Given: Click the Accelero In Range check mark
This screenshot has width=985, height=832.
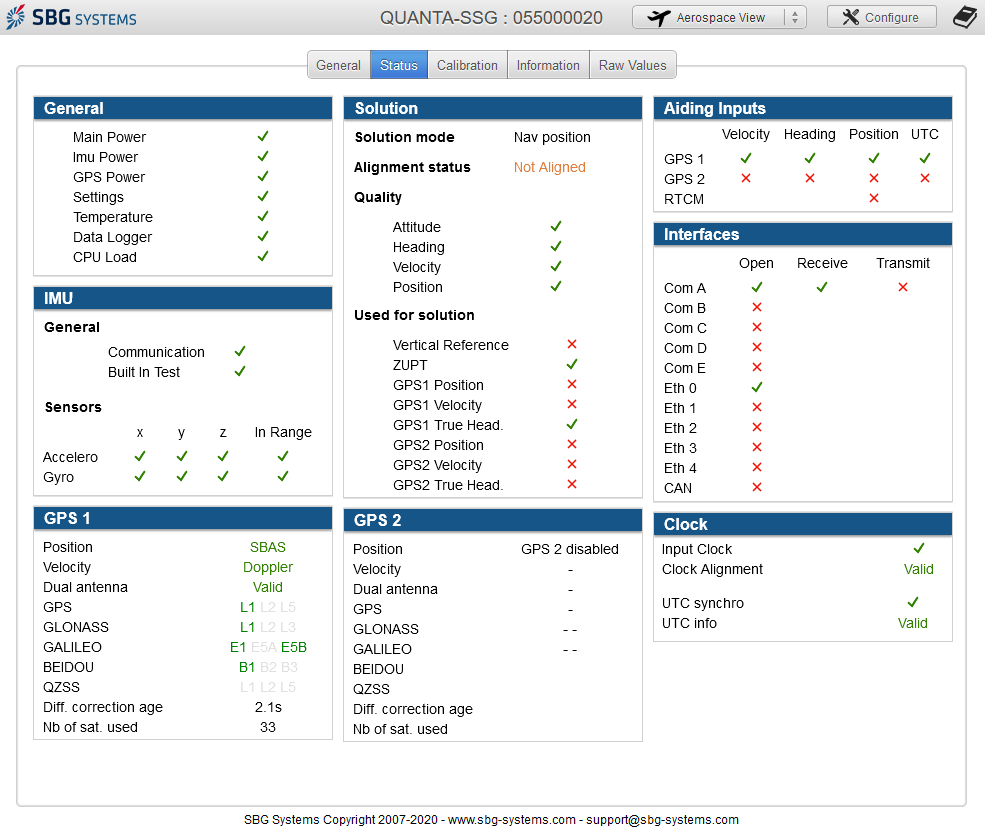Looking at the screenshot, I should pos(283,456).
